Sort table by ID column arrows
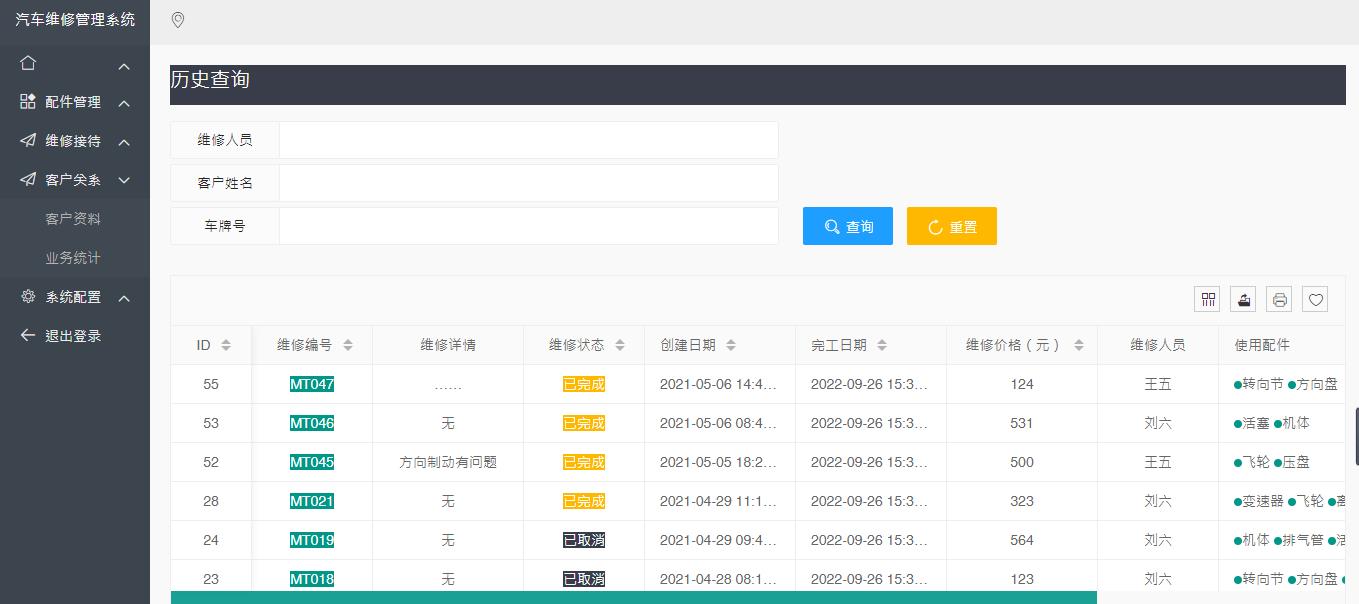The width and height of the screenshot is (1359, 604). click(226, 345)
